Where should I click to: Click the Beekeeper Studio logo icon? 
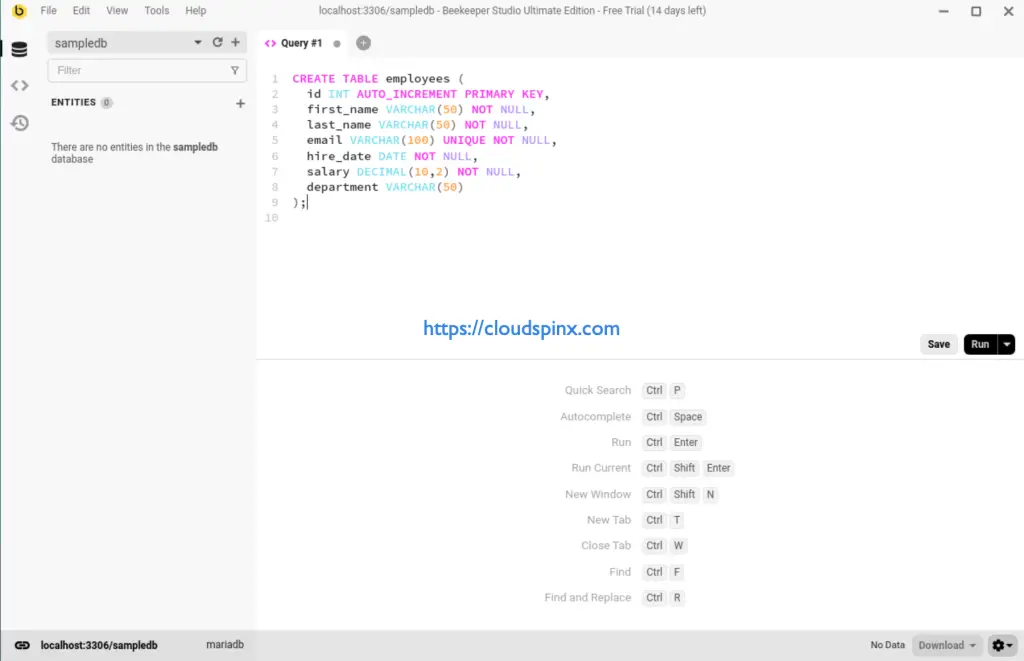(13, 11)
